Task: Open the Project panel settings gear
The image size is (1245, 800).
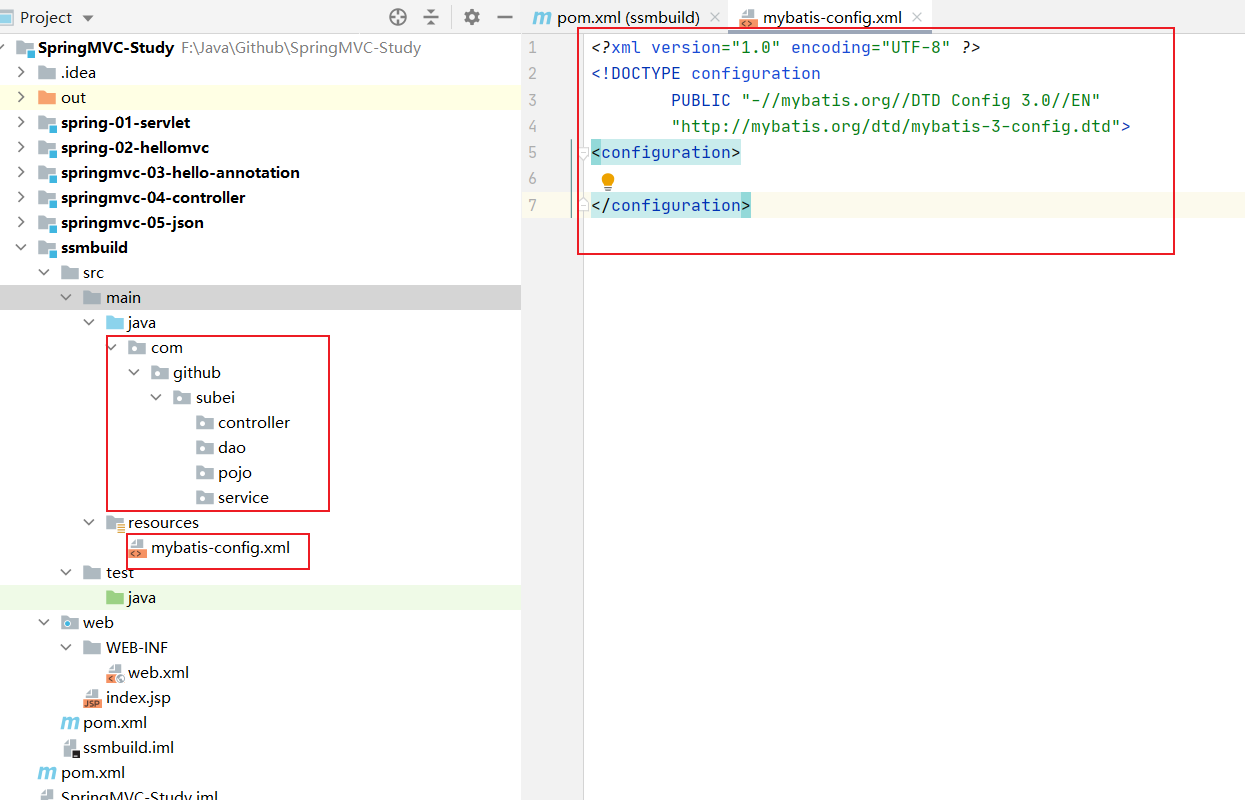Action: 472,17
